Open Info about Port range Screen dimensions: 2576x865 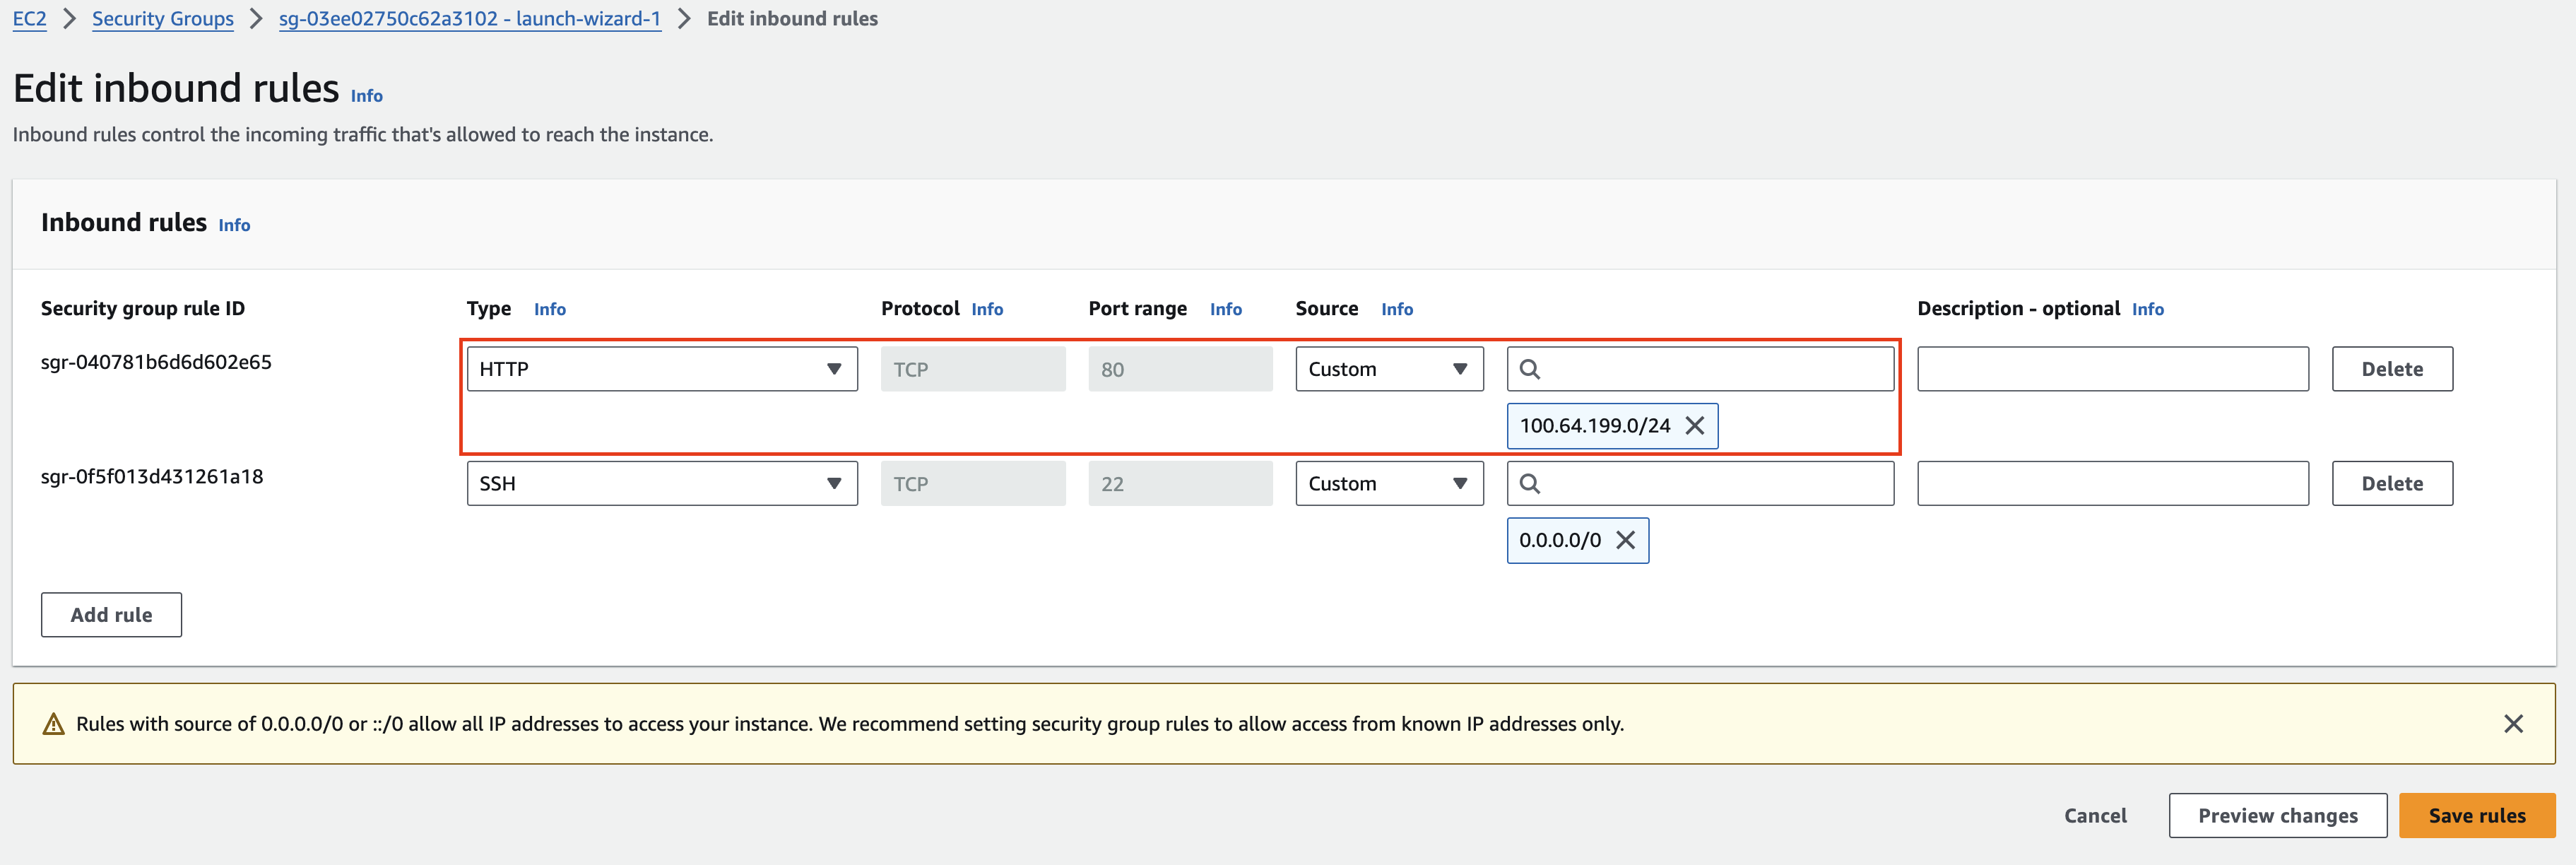coord(1226,309)
